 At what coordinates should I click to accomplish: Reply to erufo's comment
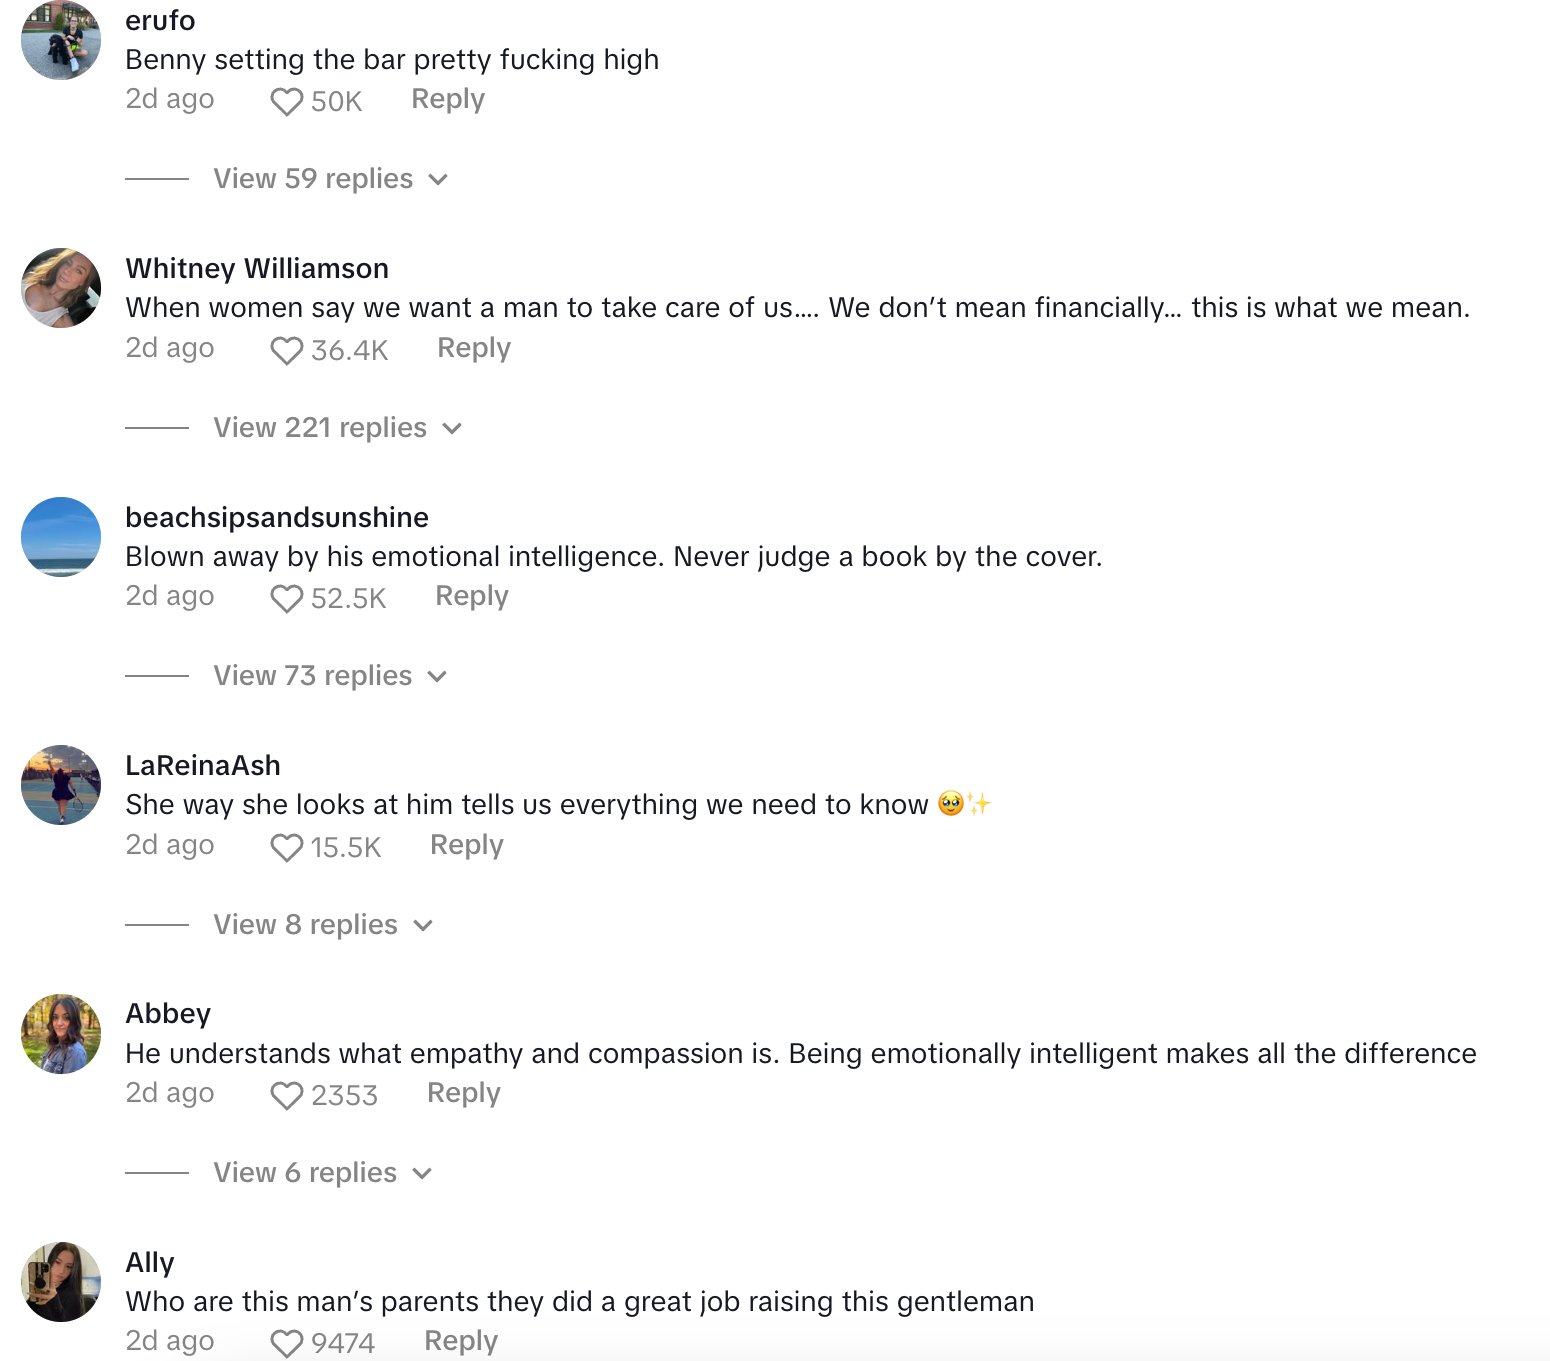[448, 99]
